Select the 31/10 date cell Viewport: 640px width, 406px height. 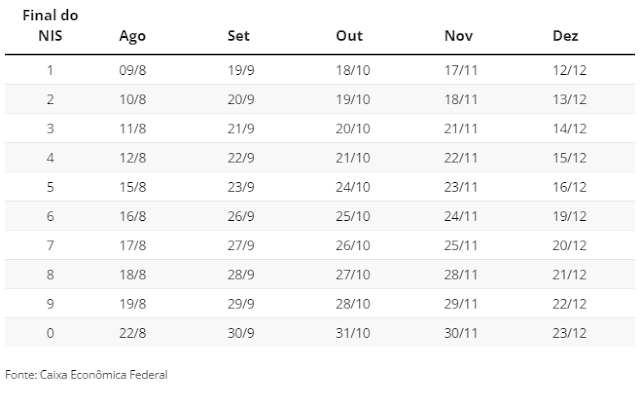click(x=353, y=333)
